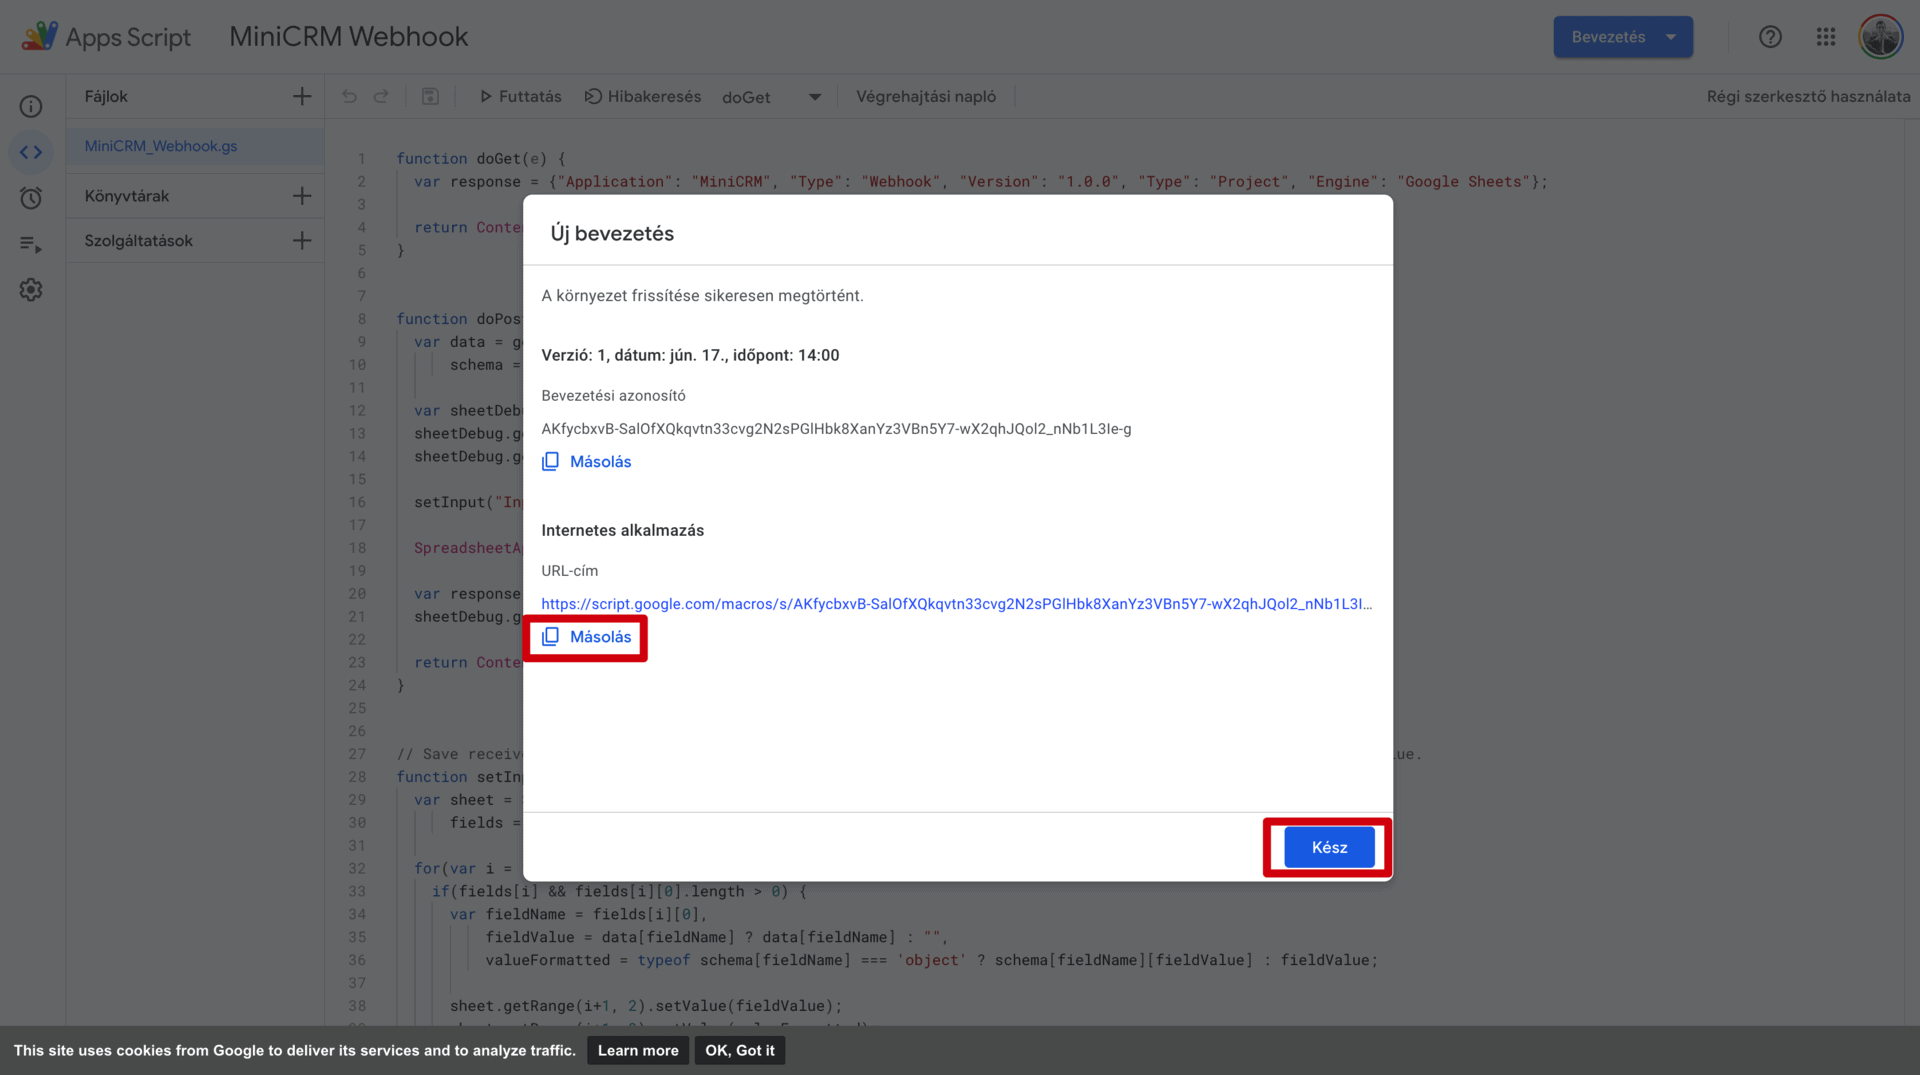
Task: Open the account profile avatar
Action: click(x=1881, y=36)
